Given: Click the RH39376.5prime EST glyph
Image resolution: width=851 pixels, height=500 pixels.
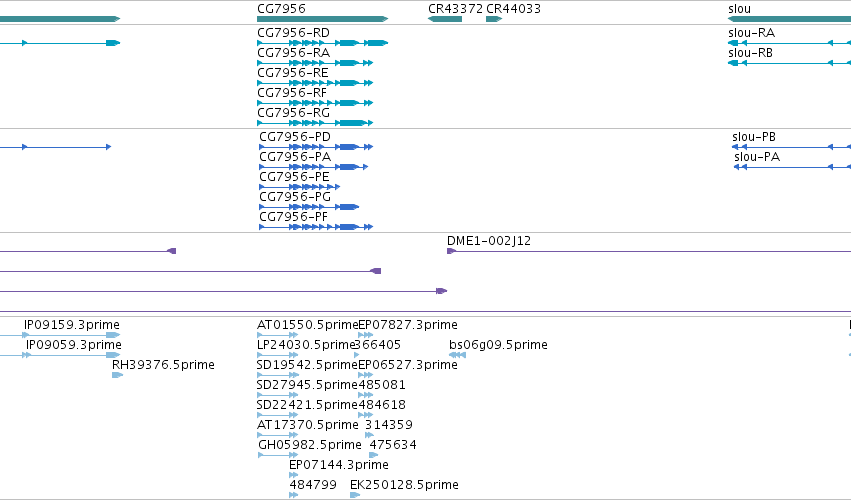Looking at the screenshot, I should click(x=117, y=375).
